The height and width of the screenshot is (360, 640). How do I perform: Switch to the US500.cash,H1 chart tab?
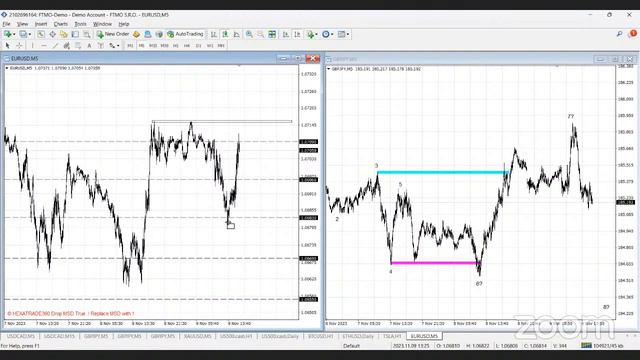click(x=236, y=336)
